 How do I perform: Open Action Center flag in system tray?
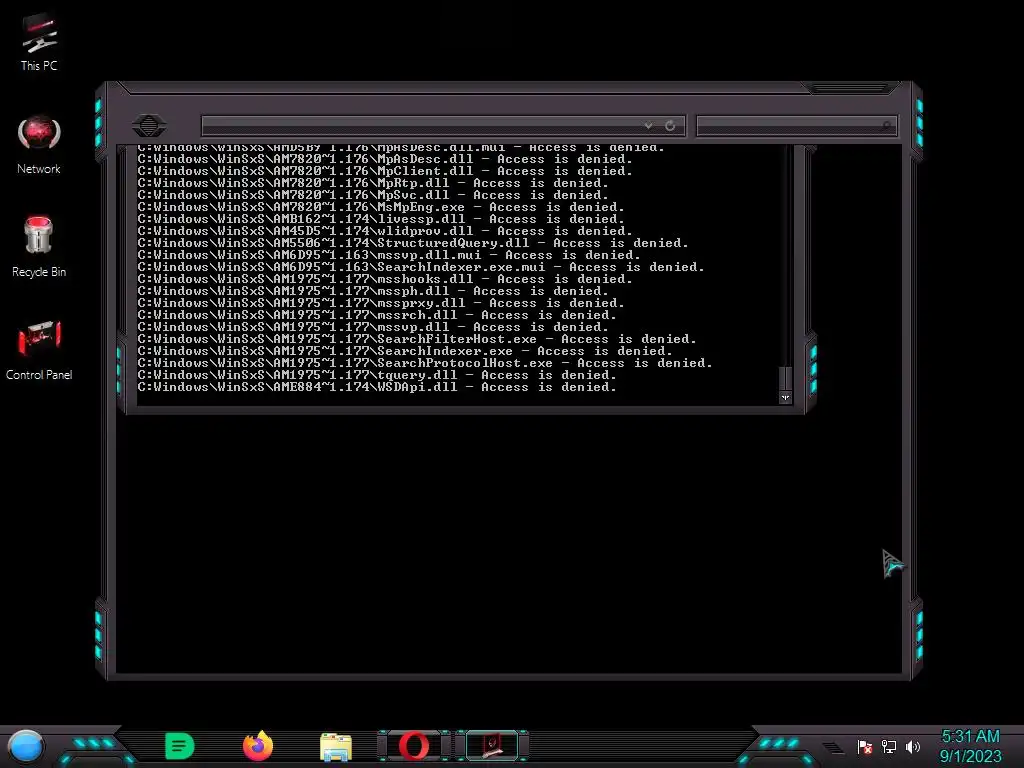(865, 746)
